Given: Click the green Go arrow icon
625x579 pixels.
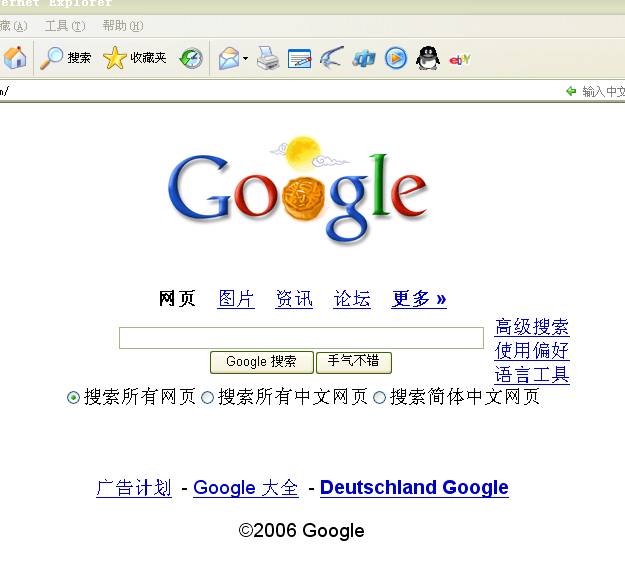Looking at the screenshot, I should 571,91.
